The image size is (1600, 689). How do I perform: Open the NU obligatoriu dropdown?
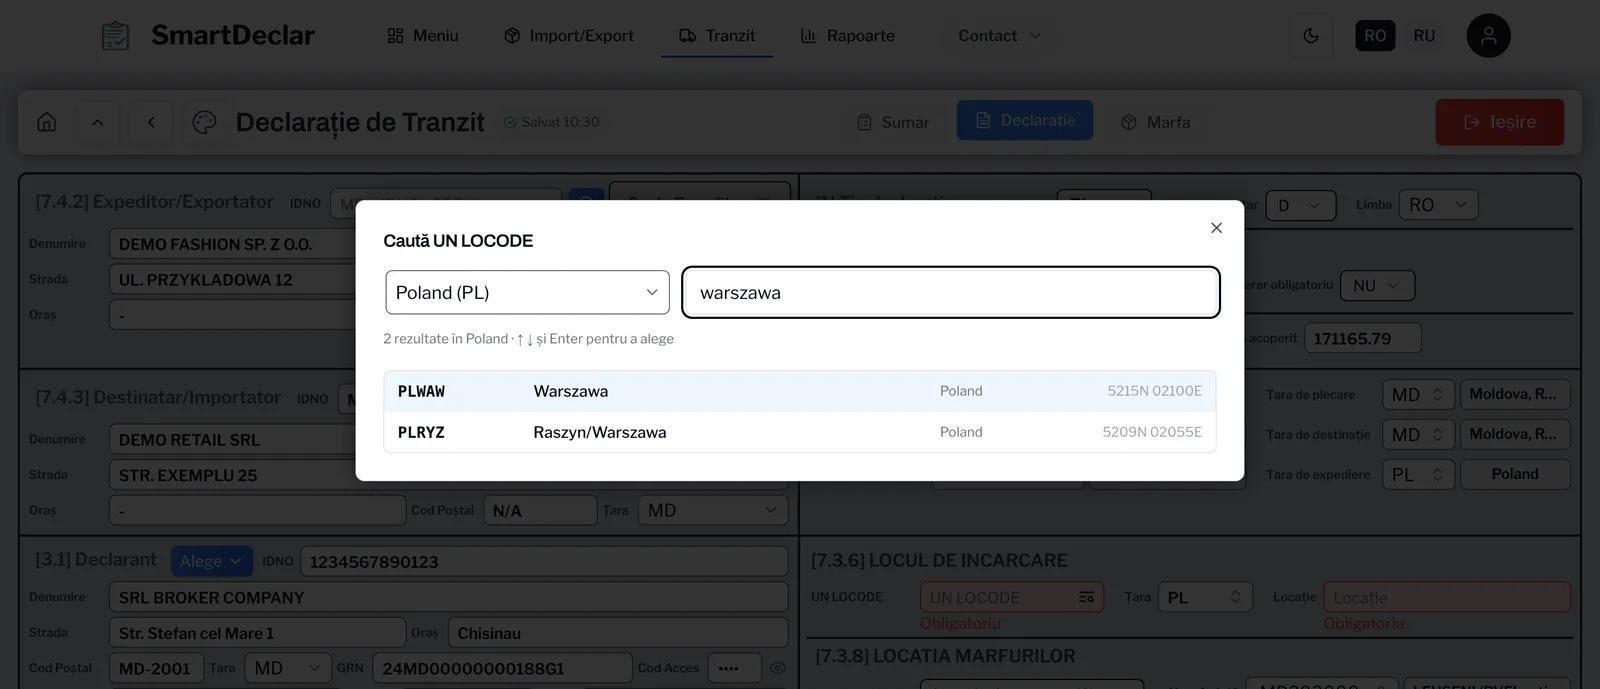(1377, 286)
